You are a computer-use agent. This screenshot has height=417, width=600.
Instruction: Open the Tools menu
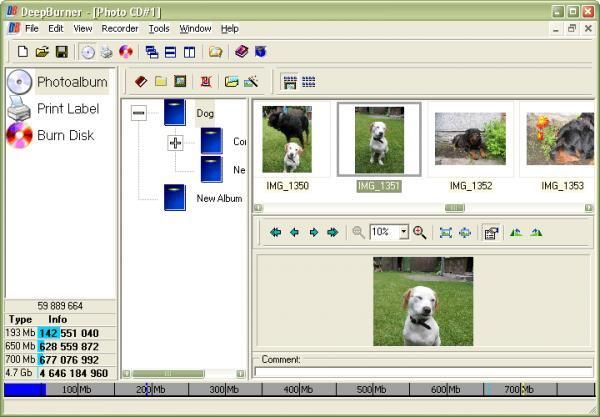(x=159, y=29)
